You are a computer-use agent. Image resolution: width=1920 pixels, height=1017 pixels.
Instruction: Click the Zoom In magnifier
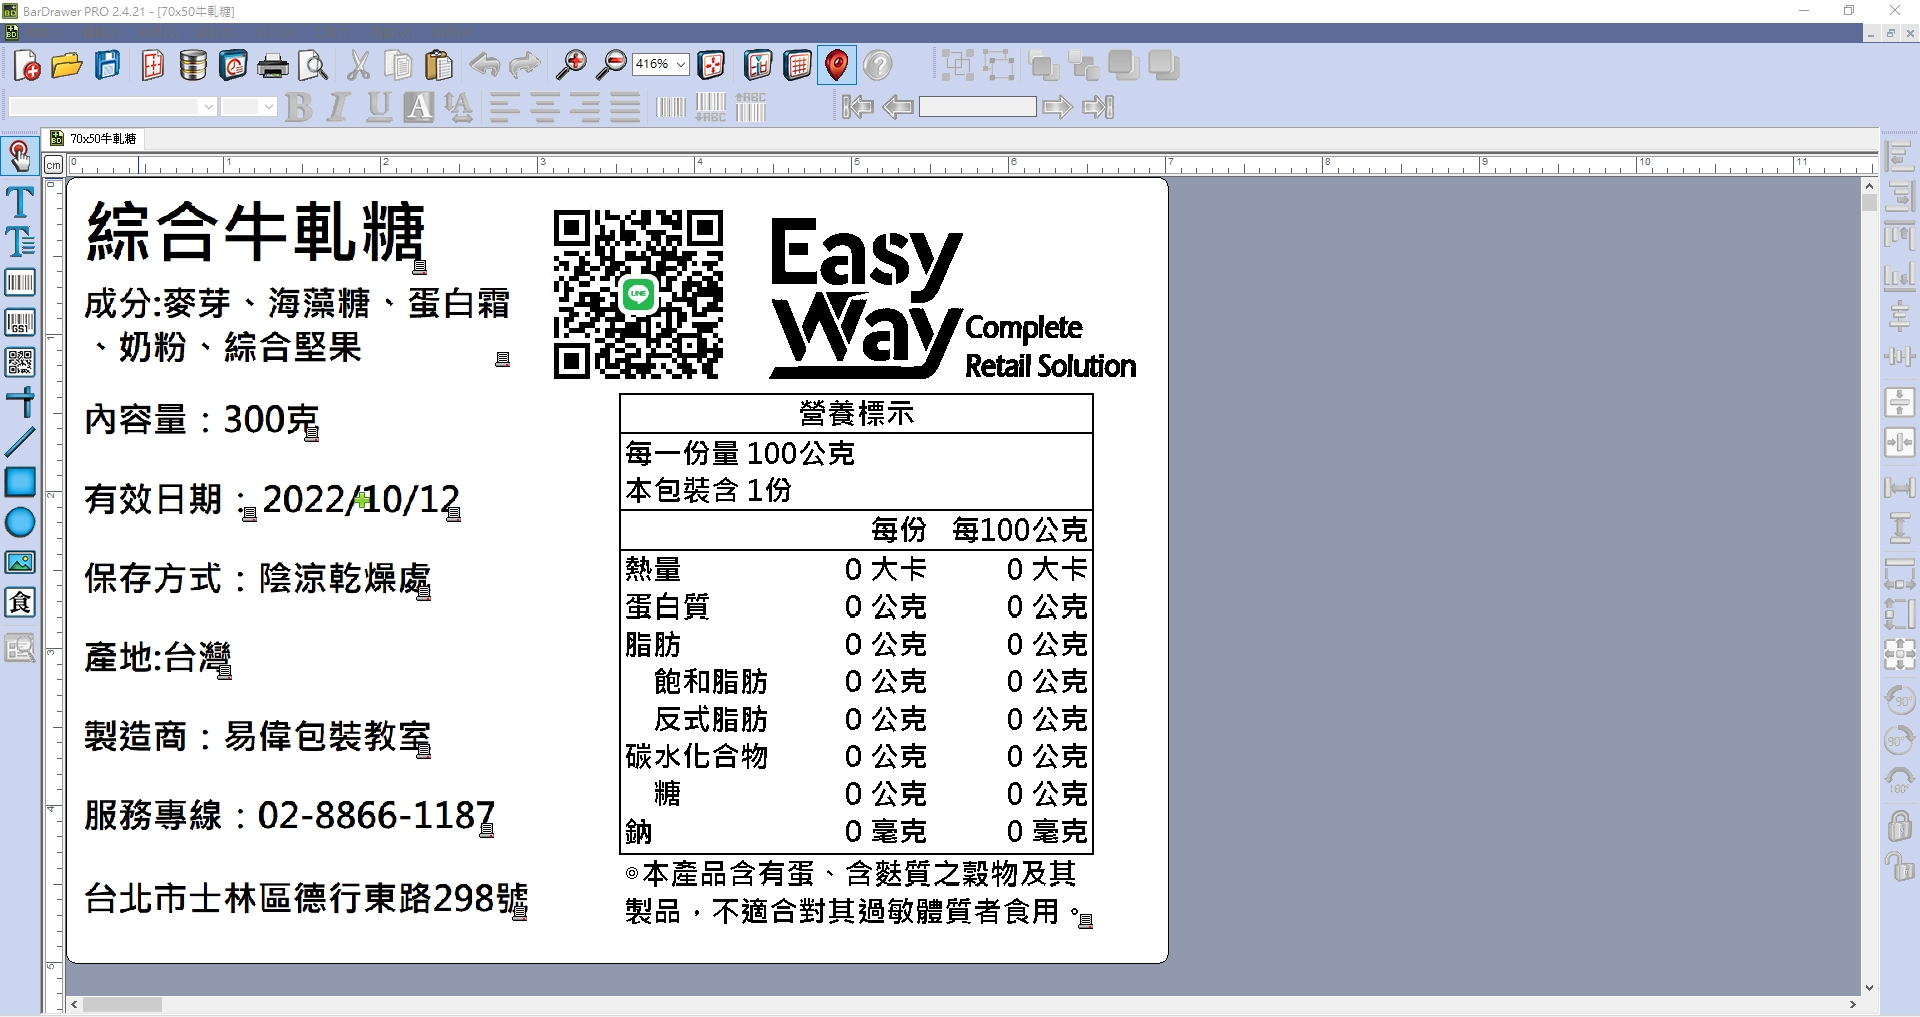571,66
